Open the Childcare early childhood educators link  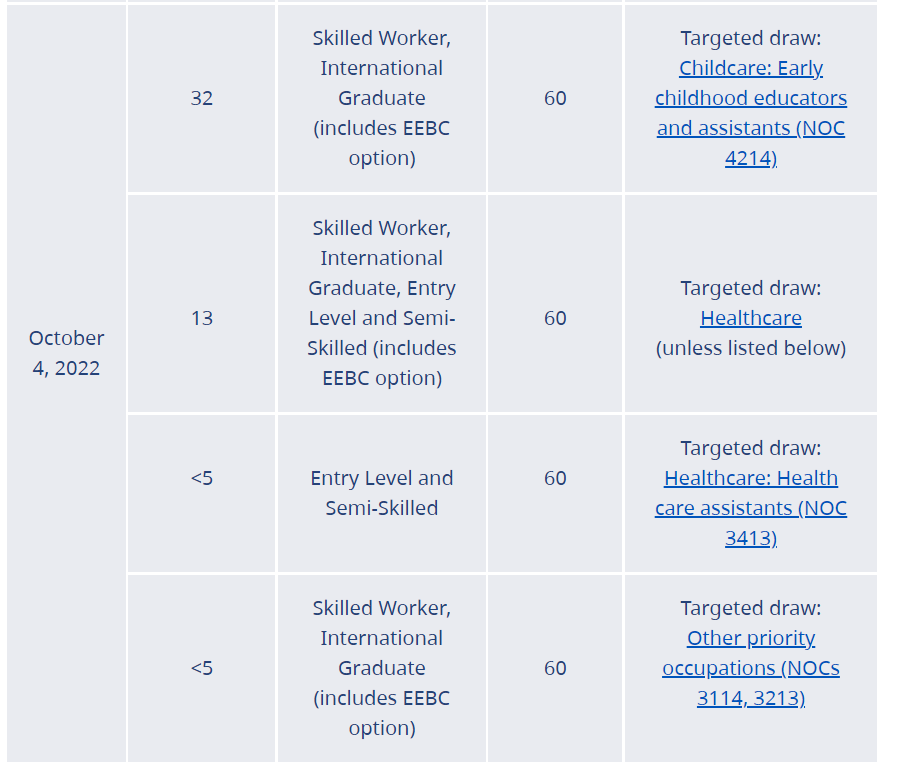[x=751, y=98]
